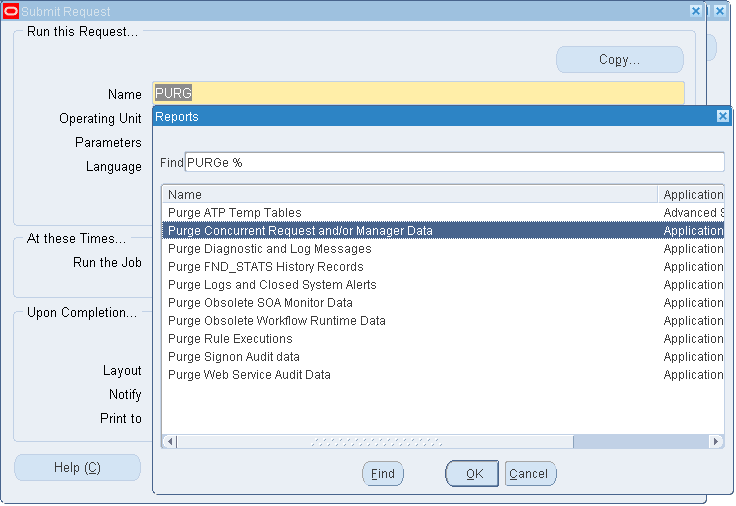Click the Find button
This screenshot has width=736, height=506.
click(383, 474)
